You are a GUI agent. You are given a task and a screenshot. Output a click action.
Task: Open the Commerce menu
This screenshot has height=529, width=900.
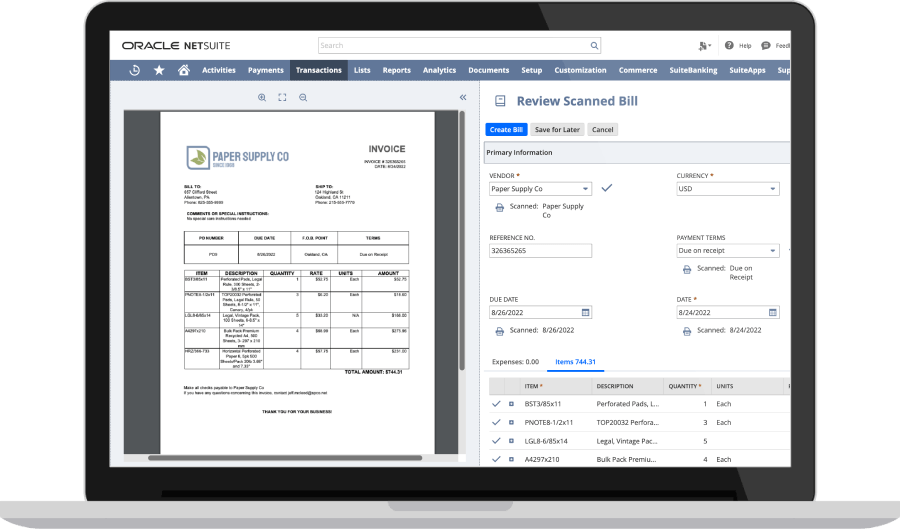tap(638, 70)
